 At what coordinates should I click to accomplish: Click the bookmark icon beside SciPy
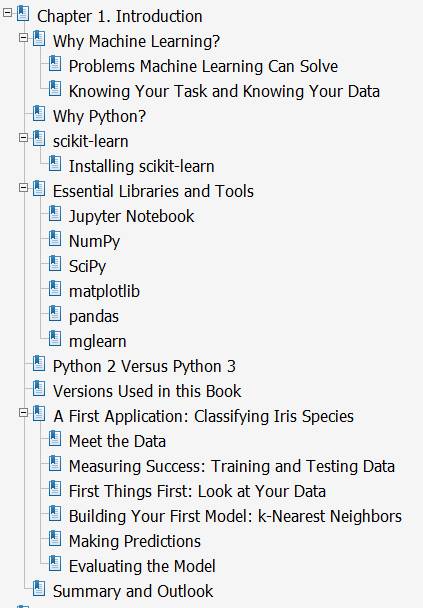tap(55, 264)
